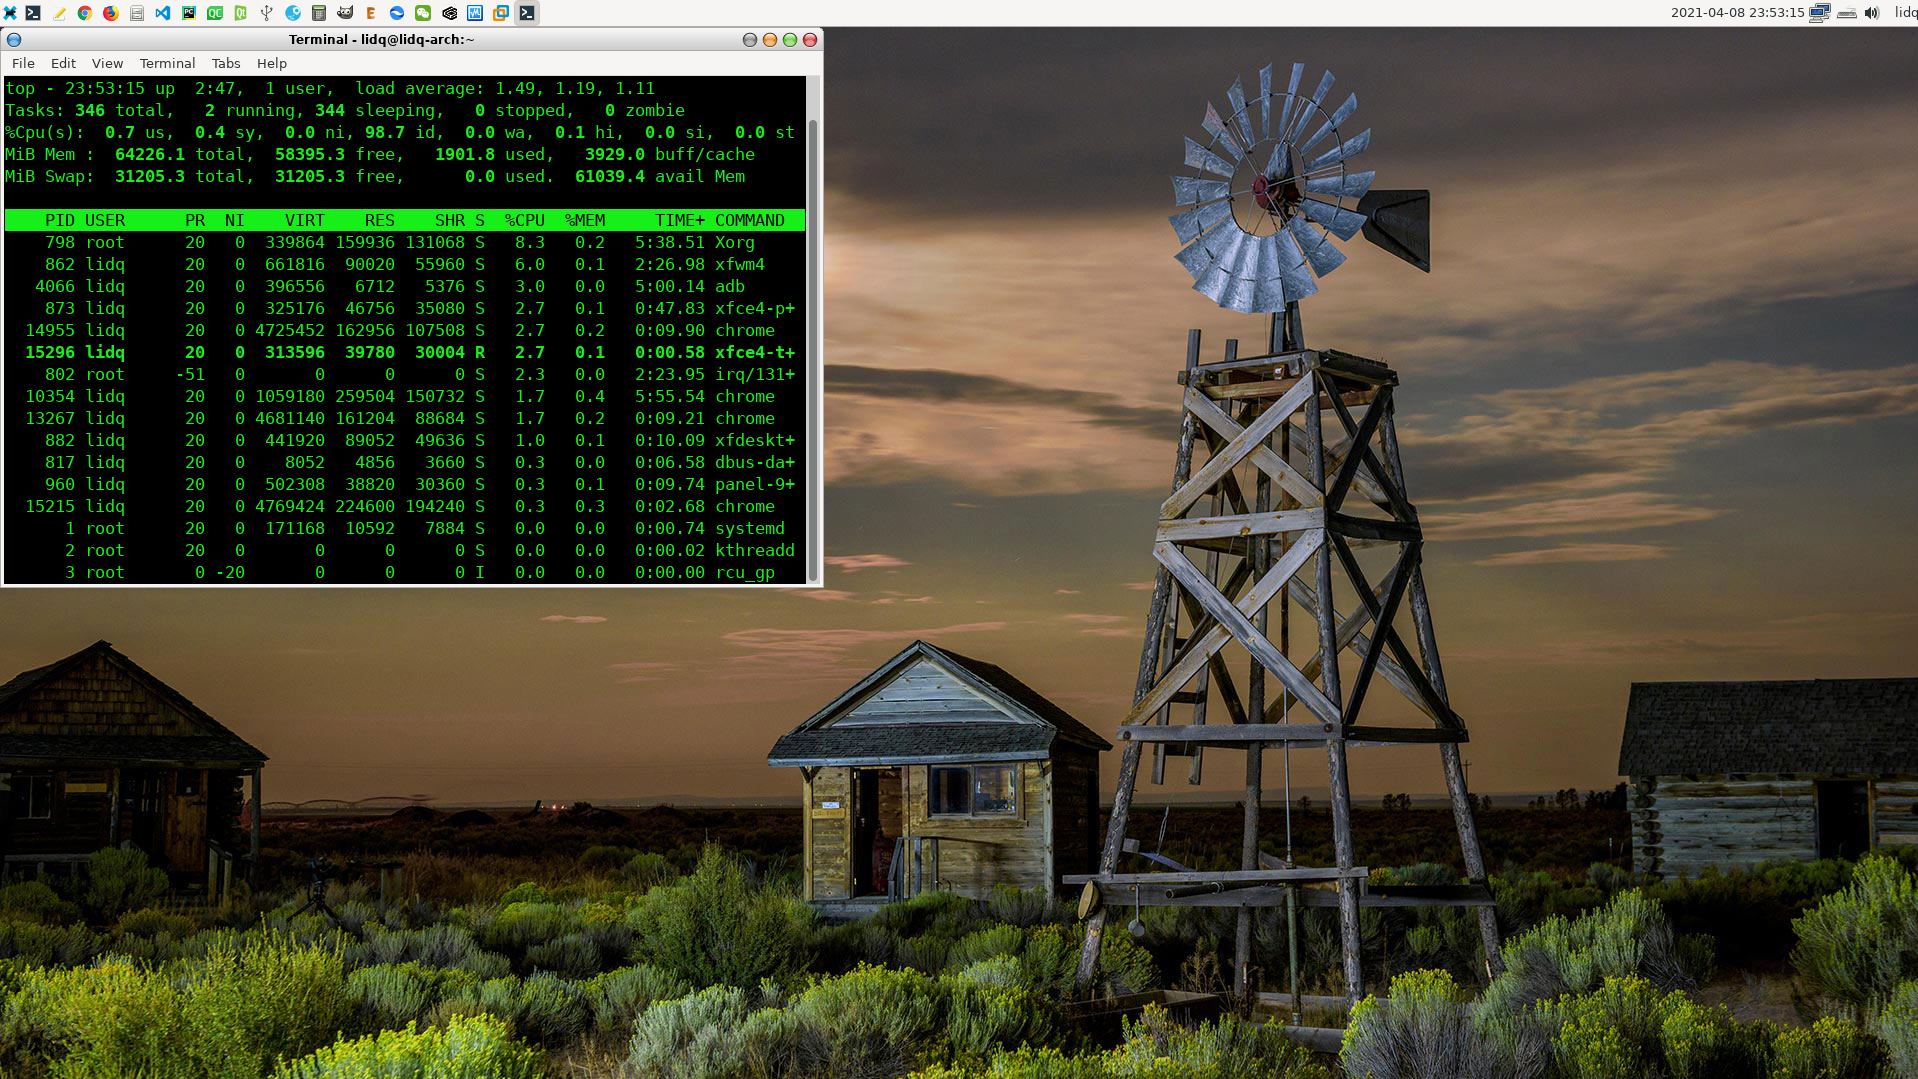Viewport: 1918px width, 1079px height.
Task: Click the adb process row
Action: pos(405,286)
